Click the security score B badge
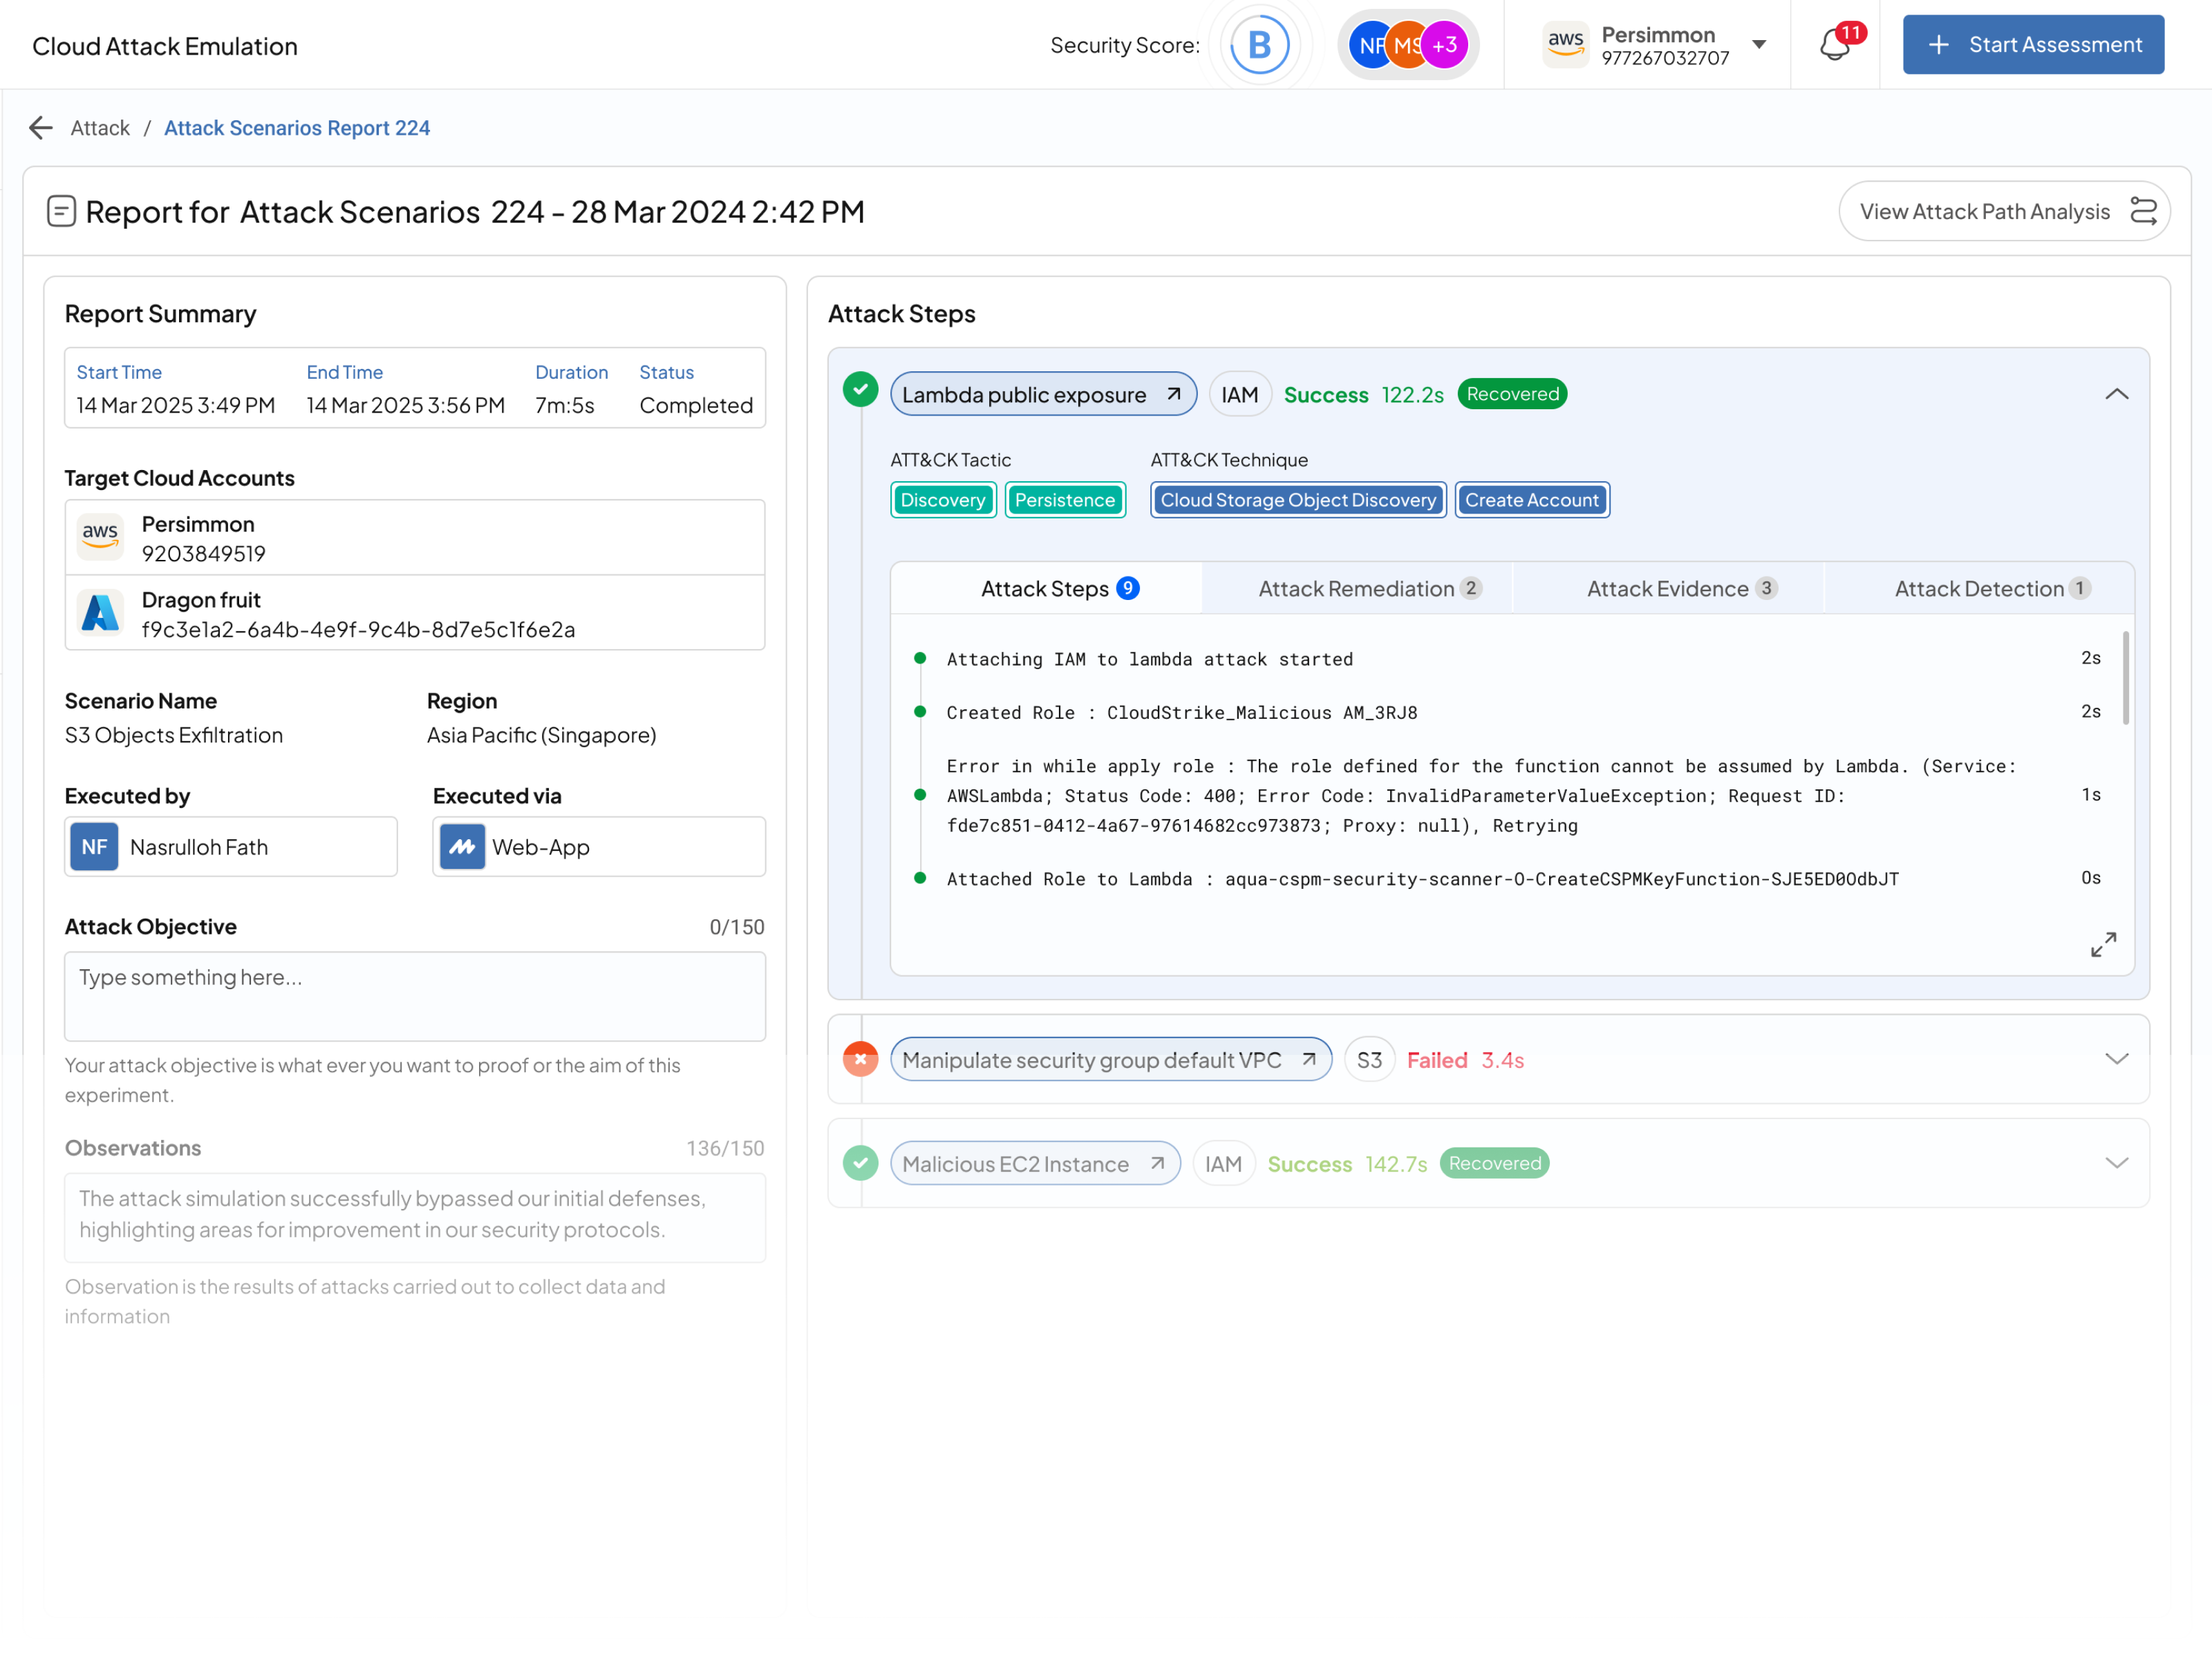This screenshot has height=1659, width=2212. (1259, 45)
